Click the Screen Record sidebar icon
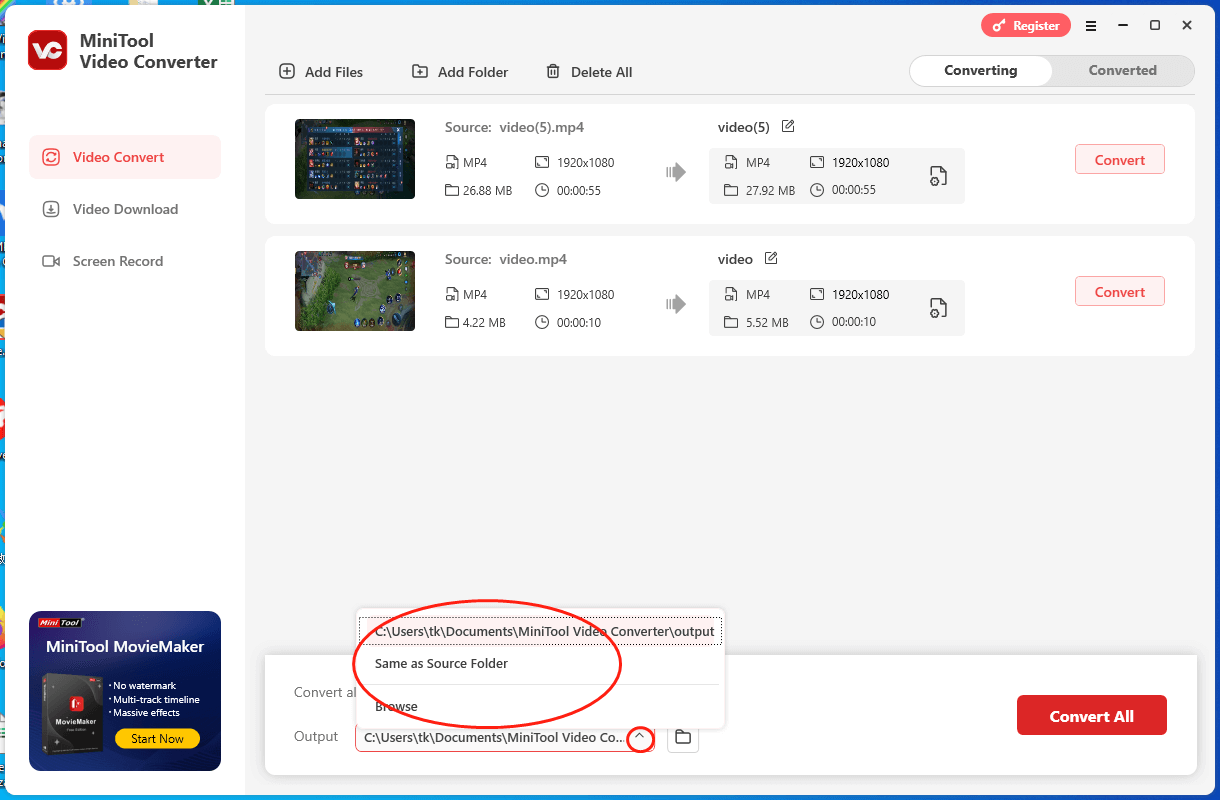 [51, 261]
